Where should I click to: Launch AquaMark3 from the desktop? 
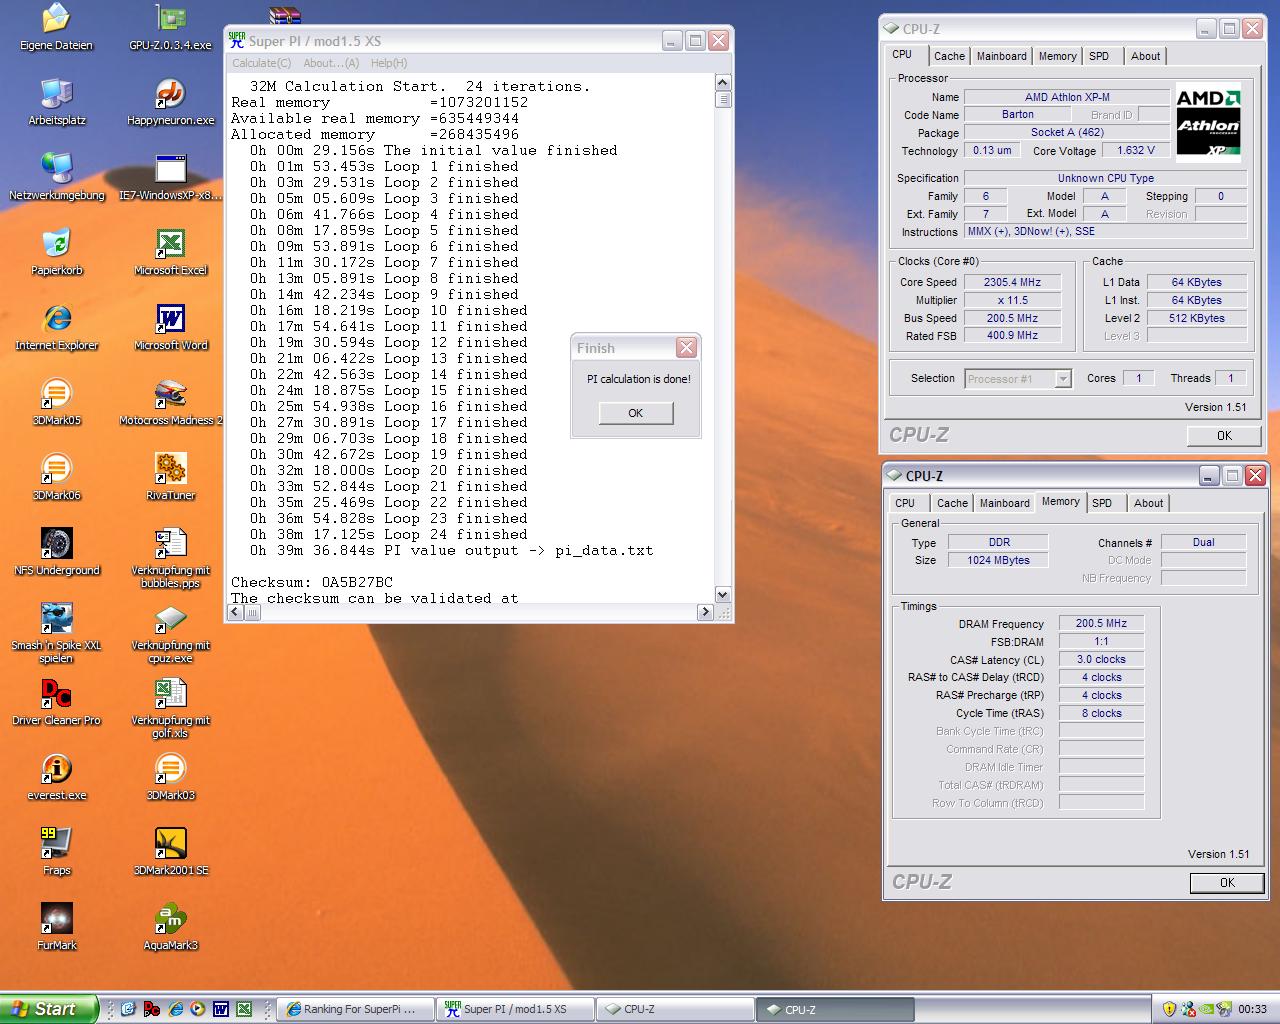[170, 927]
